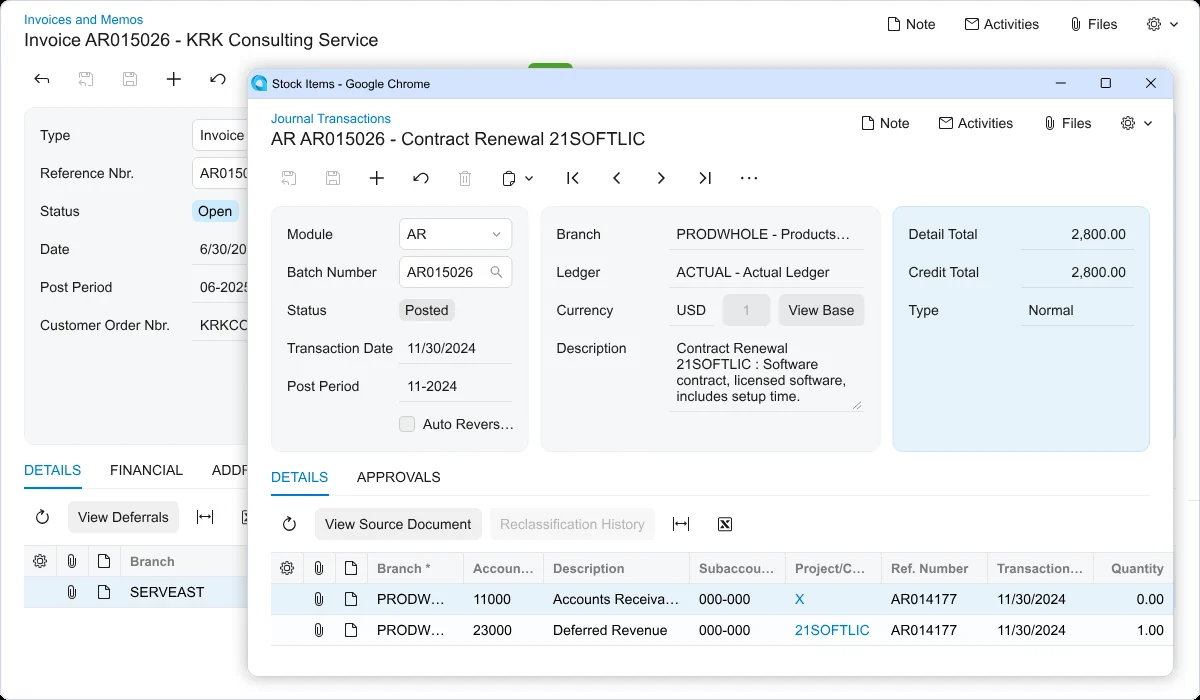Refresh the journal details grid
This screenshot has width=1200, height=700.
click(x=289, y=524)
